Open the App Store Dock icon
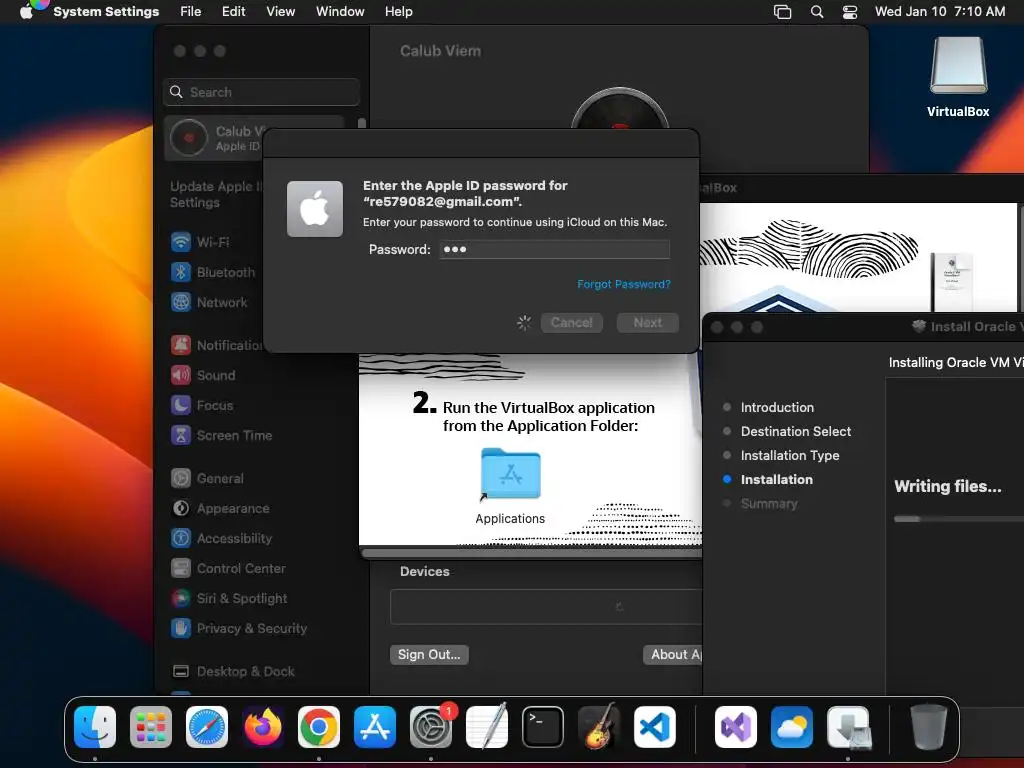The image size is (1024, 768). [x=375, y=727]
